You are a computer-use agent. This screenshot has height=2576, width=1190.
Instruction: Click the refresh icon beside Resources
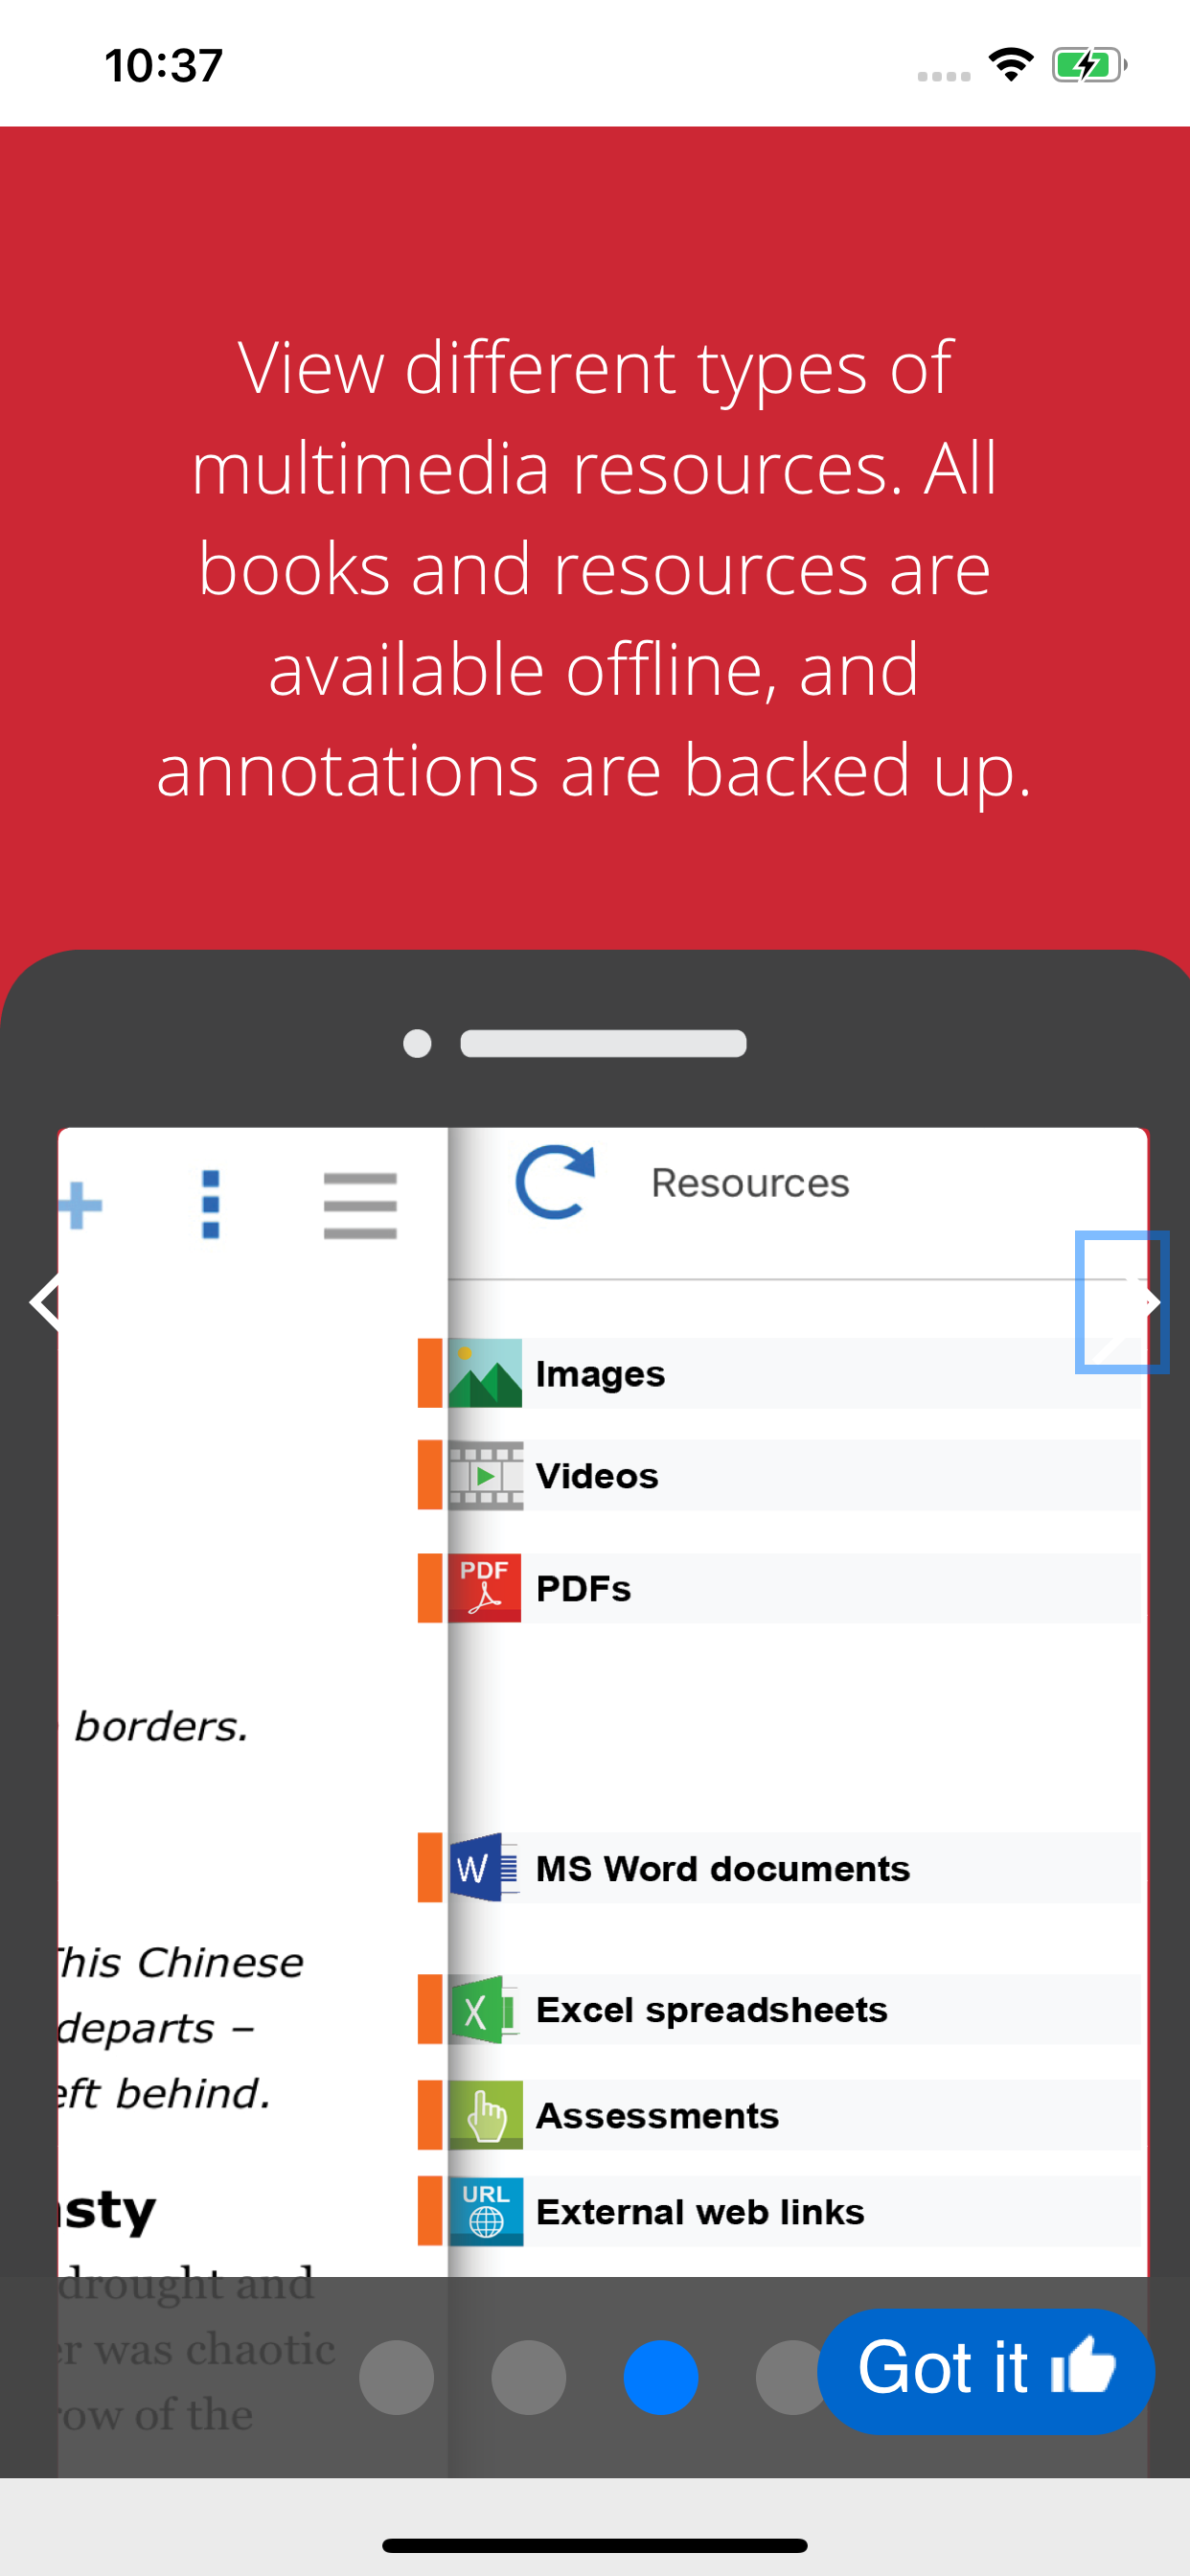[555, 1181]
